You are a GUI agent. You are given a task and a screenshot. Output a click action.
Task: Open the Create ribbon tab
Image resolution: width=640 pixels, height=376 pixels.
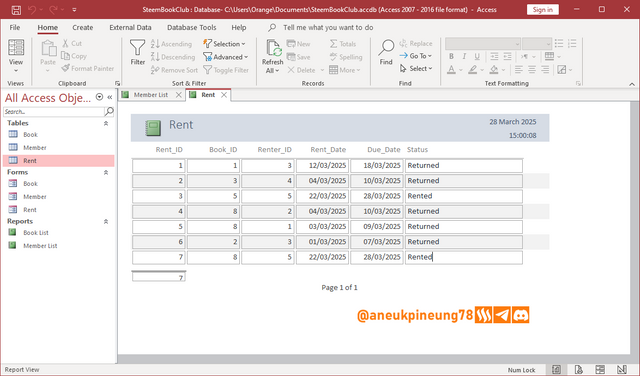[82, 27]
